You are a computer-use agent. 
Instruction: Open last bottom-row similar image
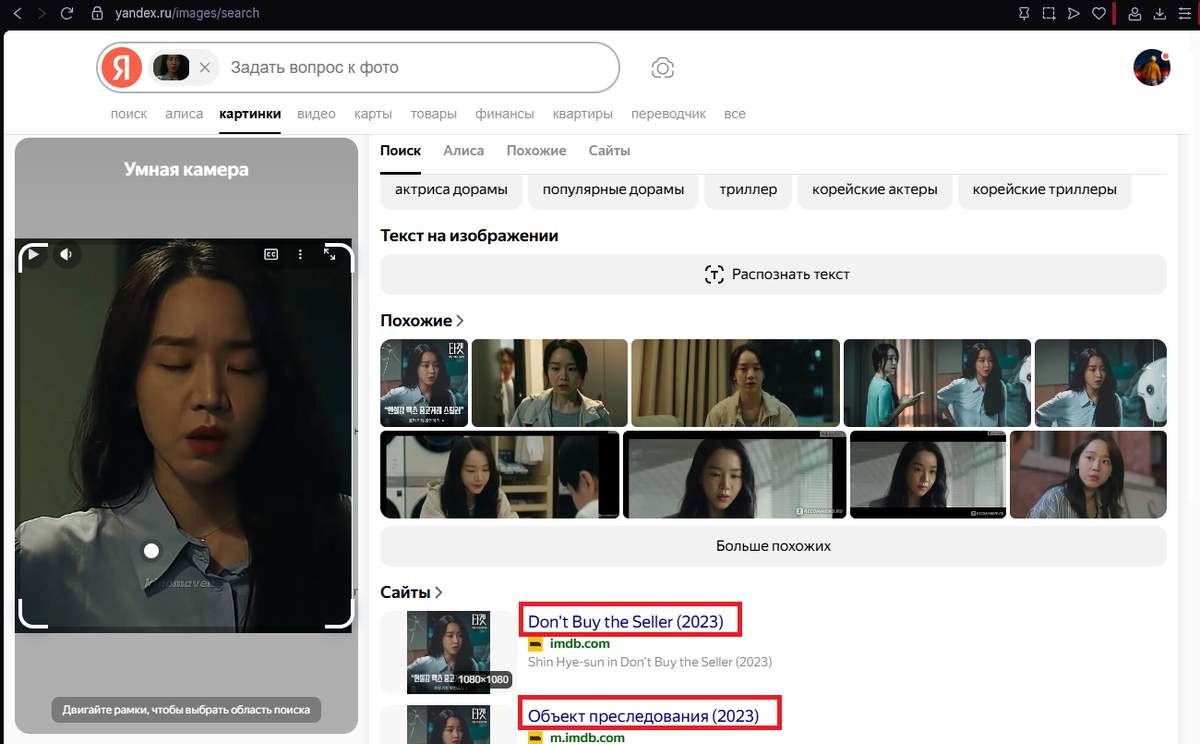pyautogui.click(x=1088, y=474)
